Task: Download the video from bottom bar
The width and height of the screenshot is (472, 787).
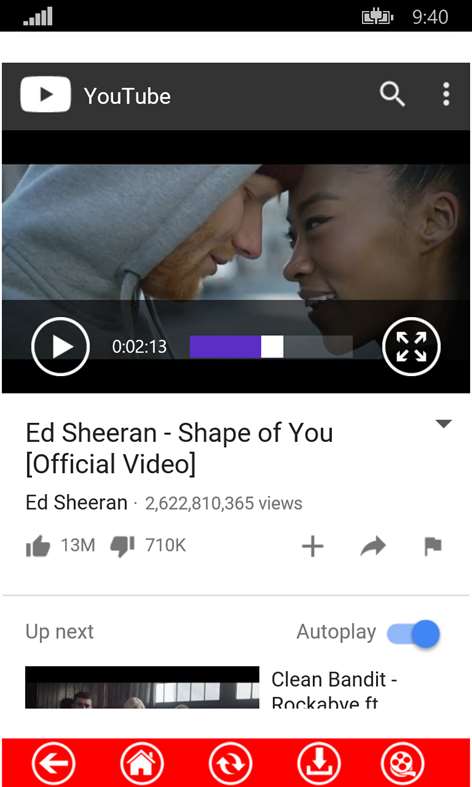Action: click(318, 764)
